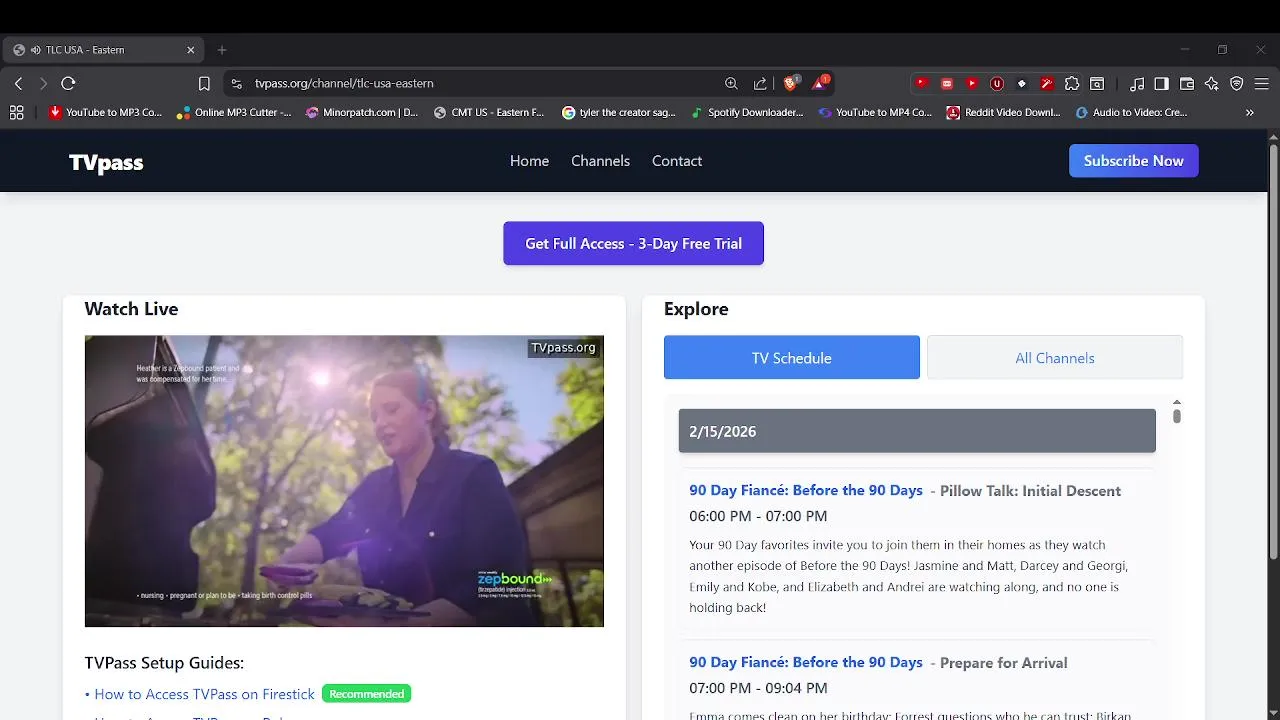Reload the page with the refresh icon
Viewport: 1280px width, 720px height.
[x=68, y=84]
